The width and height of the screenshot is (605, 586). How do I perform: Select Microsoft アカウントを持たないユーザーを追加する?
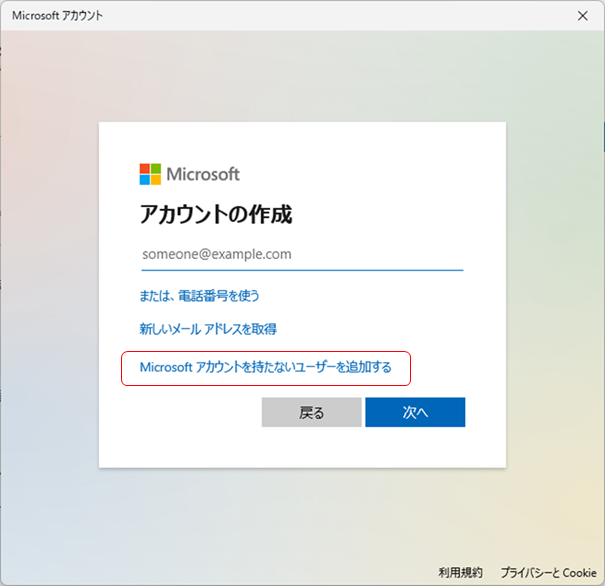(265, 368)
